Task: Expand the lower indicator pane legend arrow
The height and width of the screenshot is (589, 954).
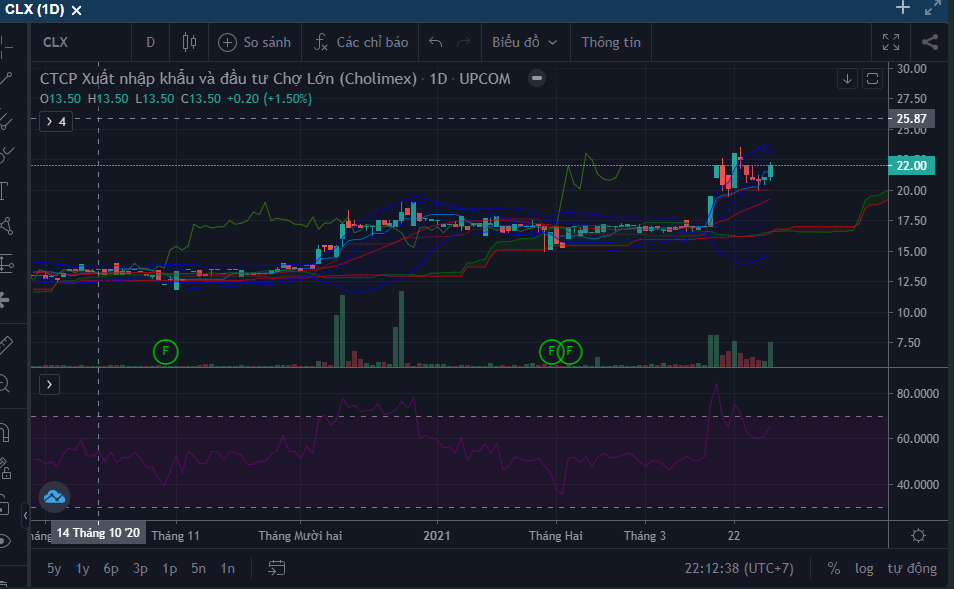Action: [50, 384]
